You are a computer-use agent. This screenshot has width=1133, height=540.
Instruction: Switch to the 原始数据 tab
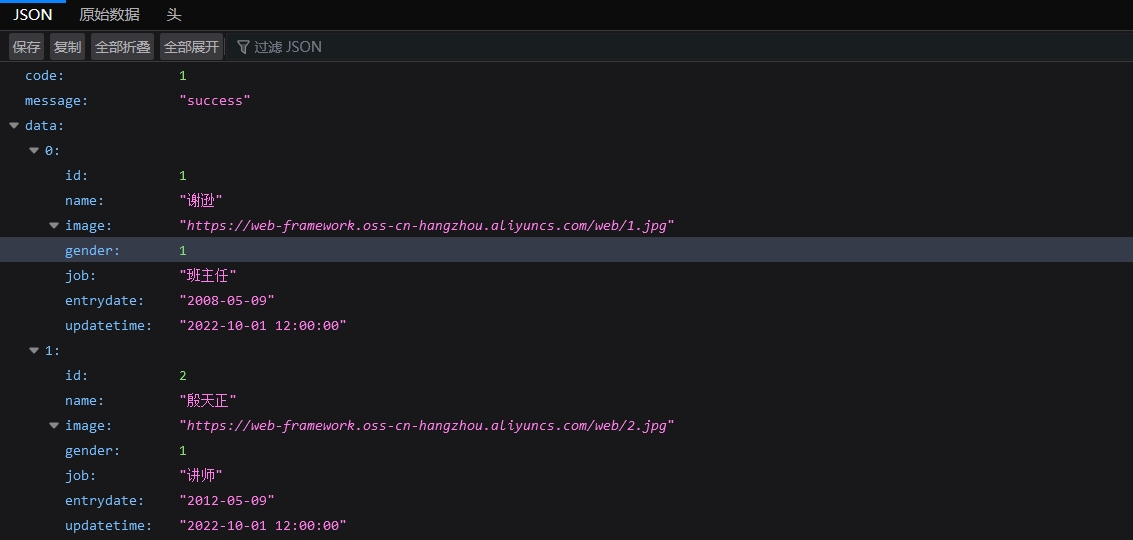[x=109, y=15]
